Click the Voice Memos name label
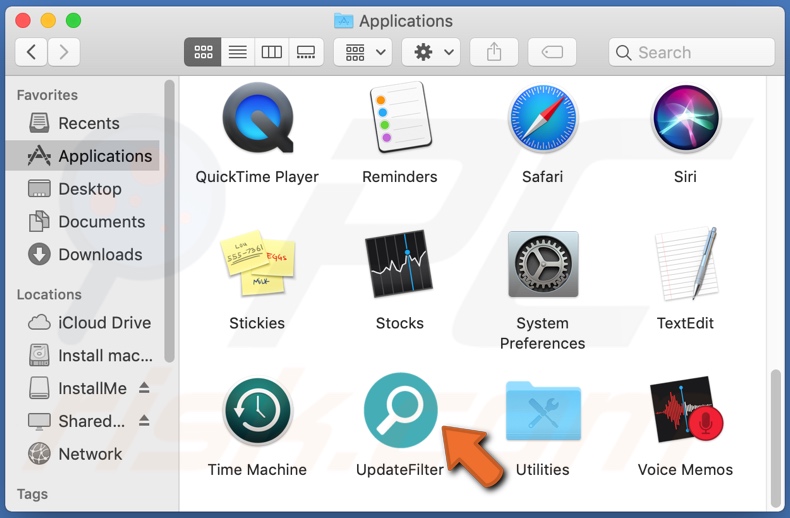790x518 pixels. [685, 470]
